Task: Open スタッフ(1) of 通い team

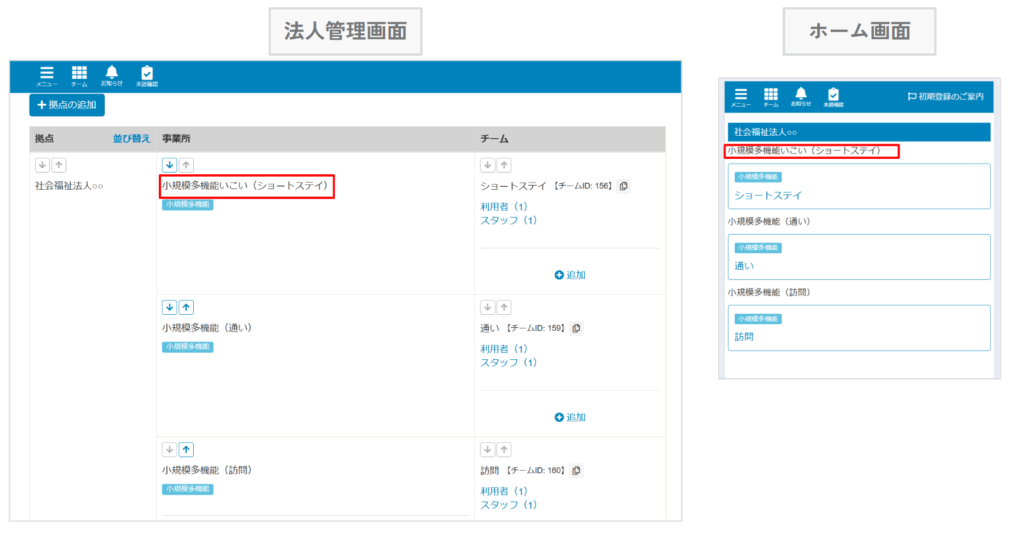Action: (x=508, y=363)
